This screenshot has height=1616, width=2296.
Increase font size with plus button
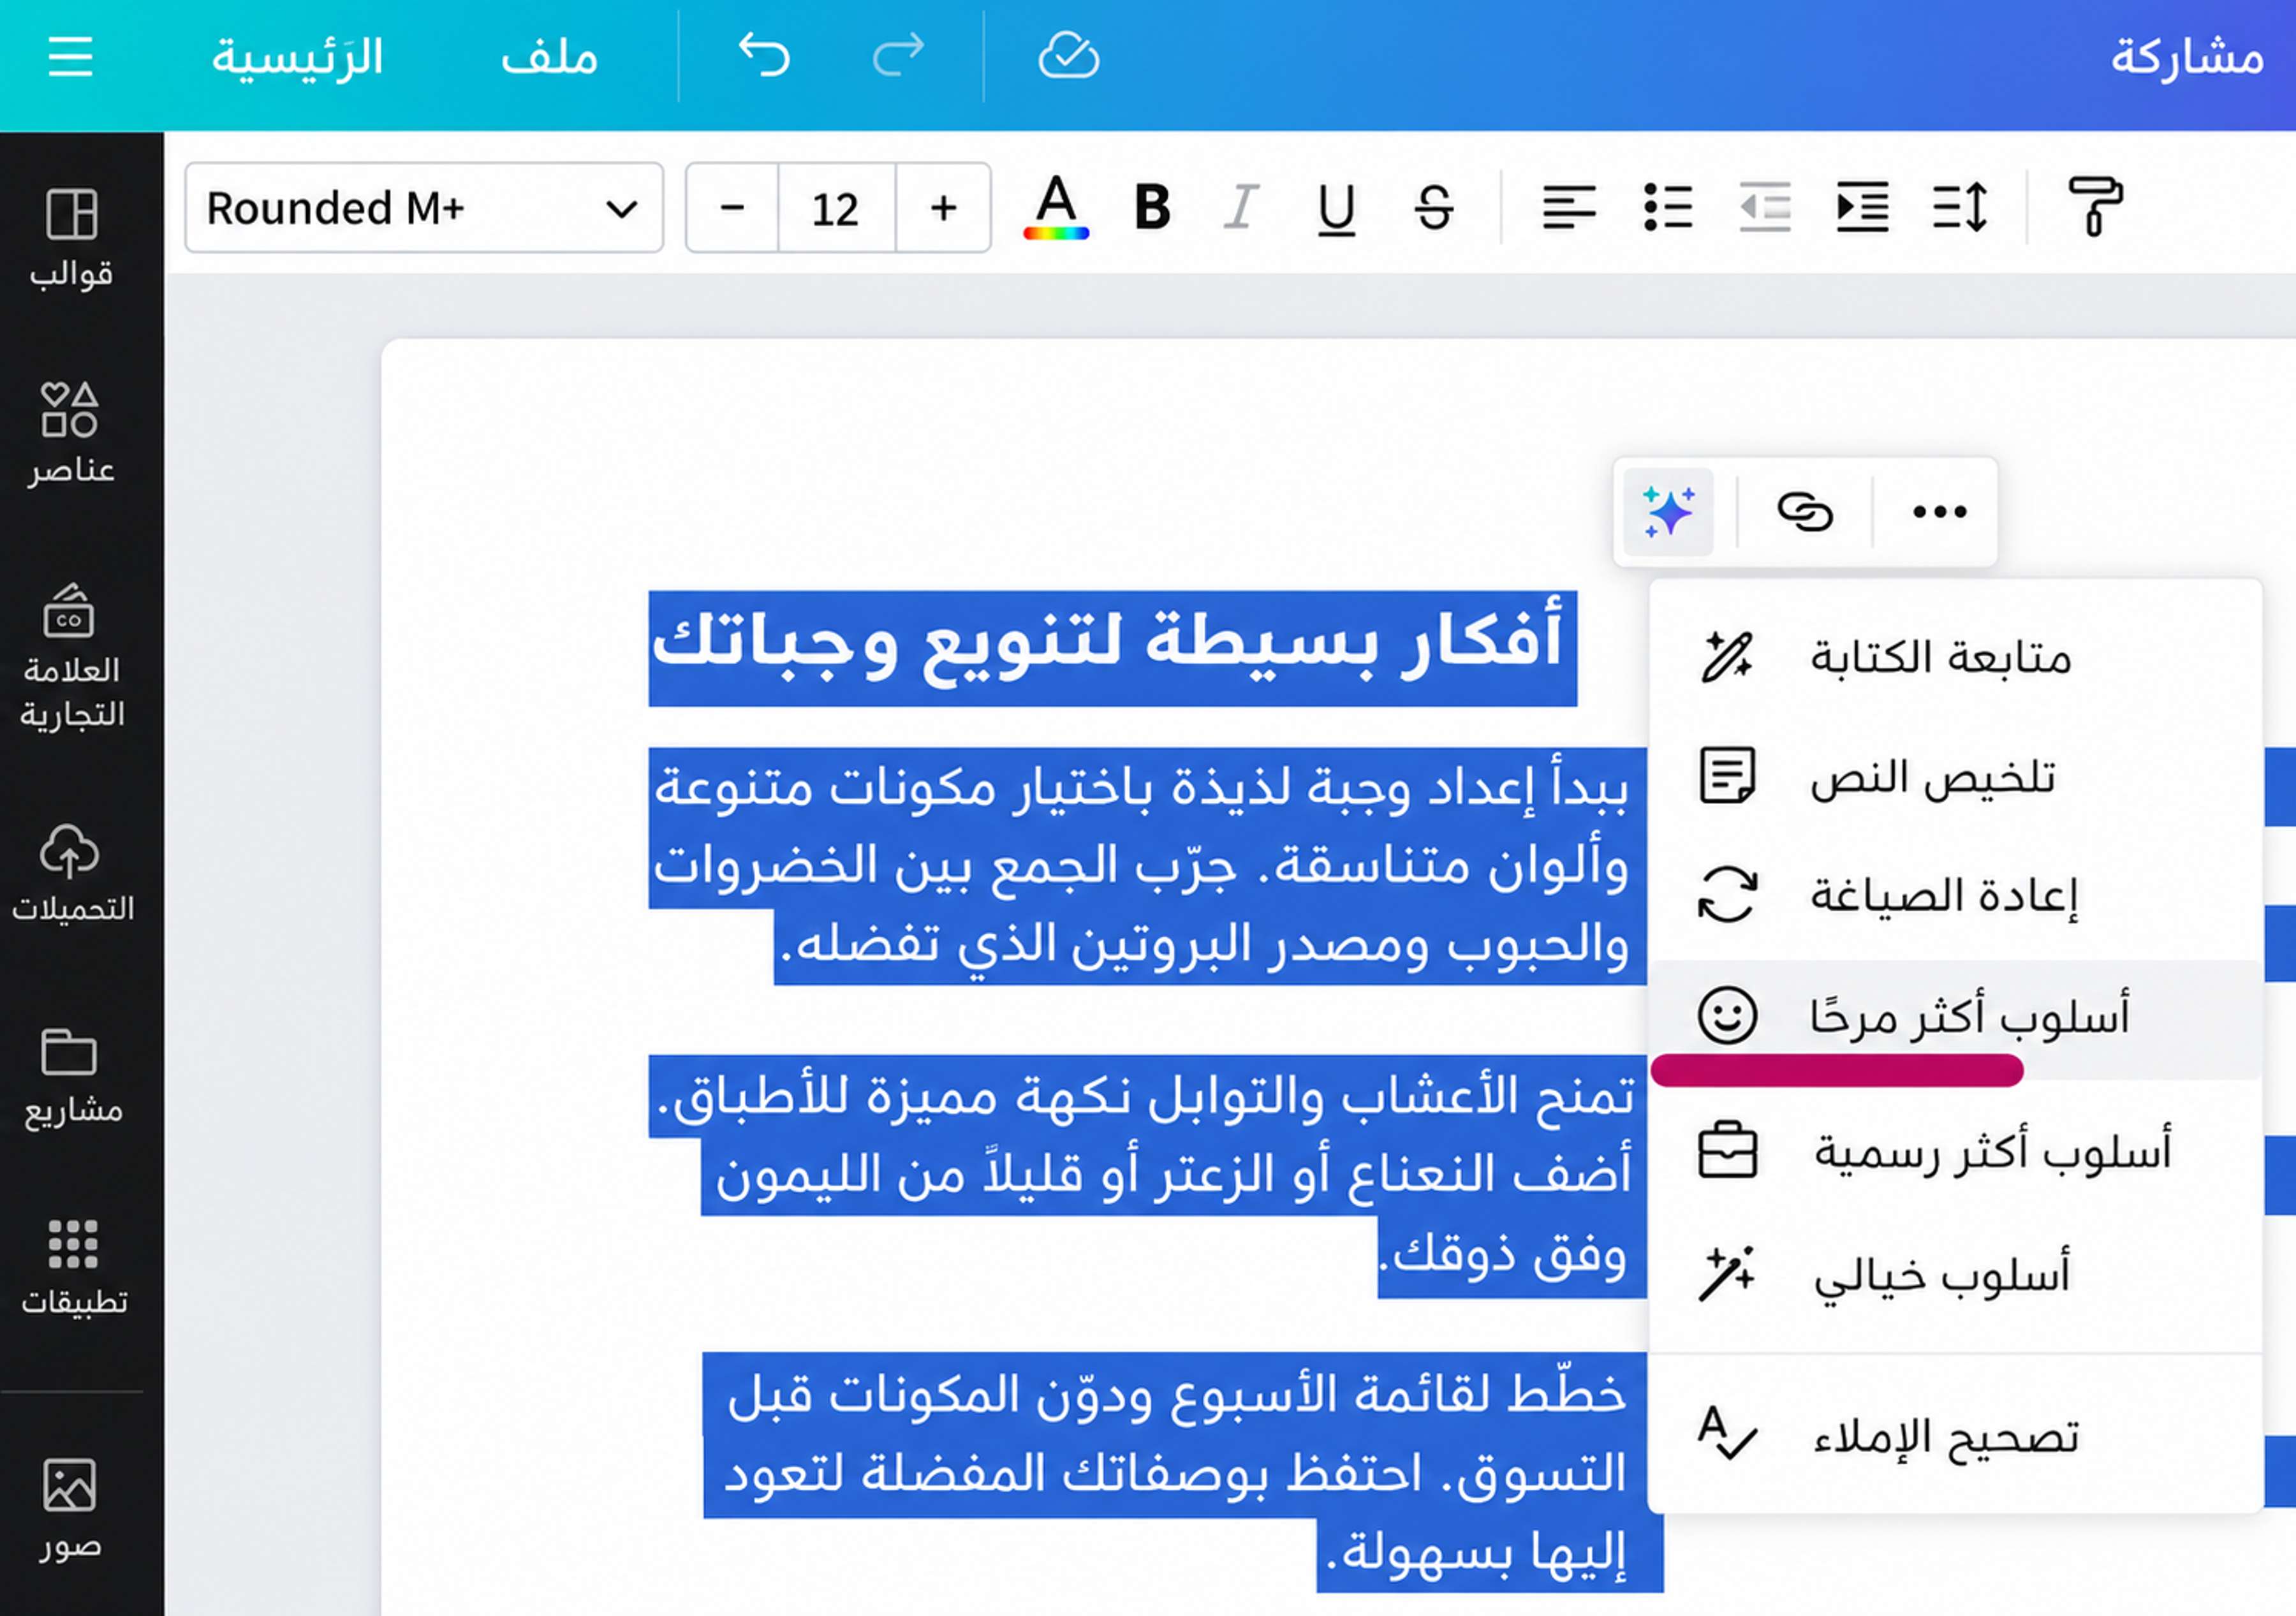click(943, 208)
